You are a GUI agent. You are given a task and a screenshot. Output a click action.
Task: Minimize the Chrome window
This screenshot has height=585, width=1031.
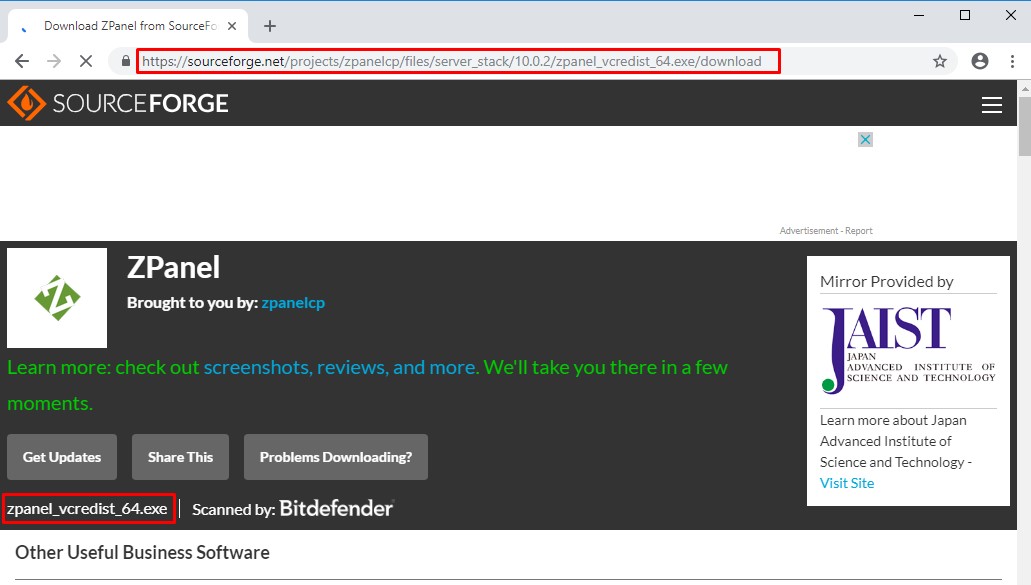tap(919, 15)
